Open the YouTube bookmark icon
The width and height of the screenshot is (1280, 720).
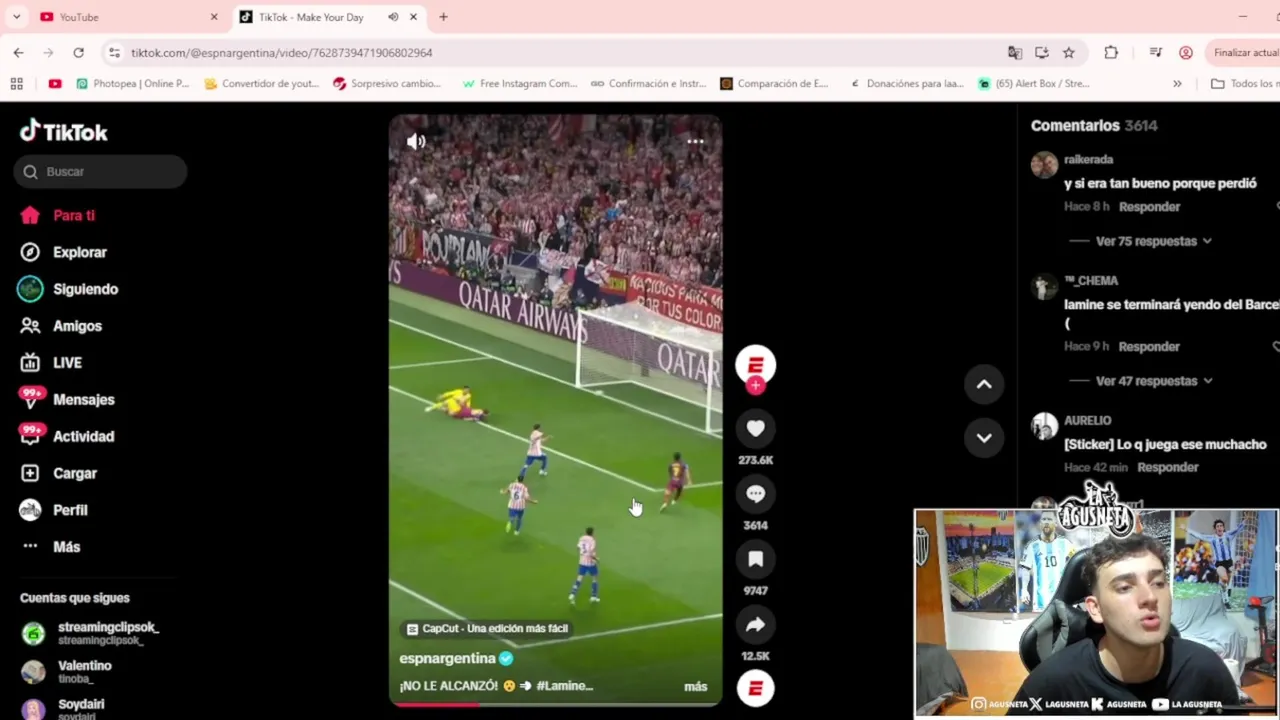click(x=55, y=84)
